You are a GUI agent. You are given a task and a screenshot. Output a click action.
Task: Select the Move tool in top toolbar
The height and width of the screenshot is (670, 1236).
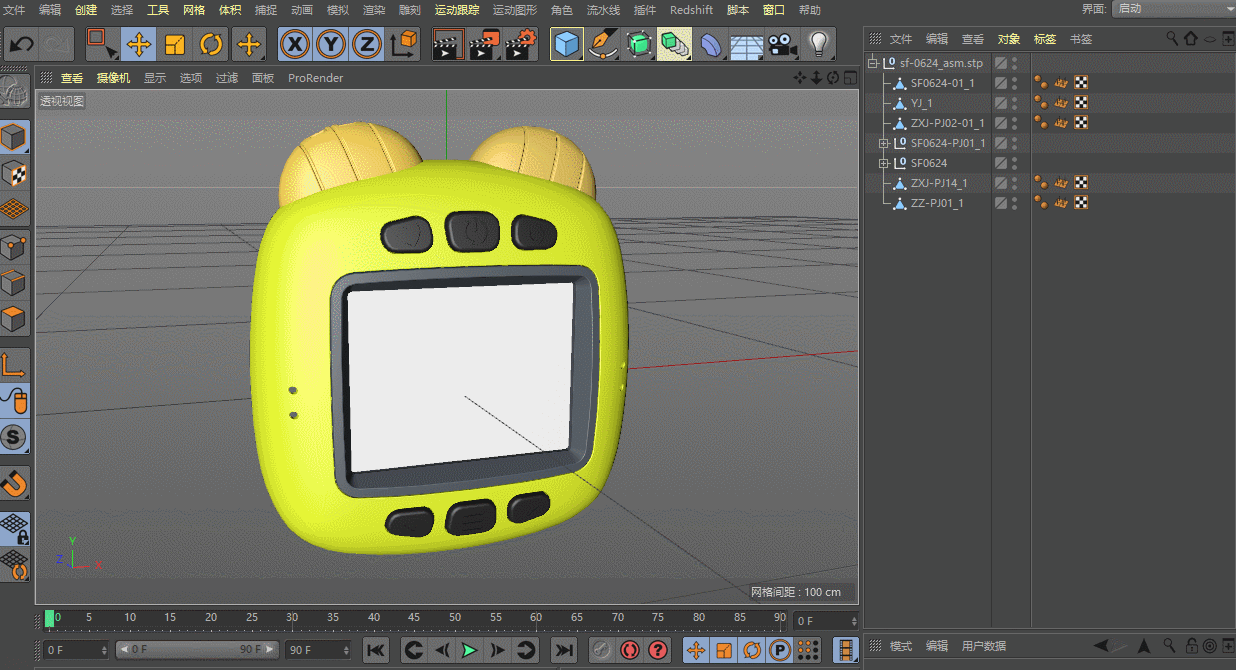click(x=139, y=44)
